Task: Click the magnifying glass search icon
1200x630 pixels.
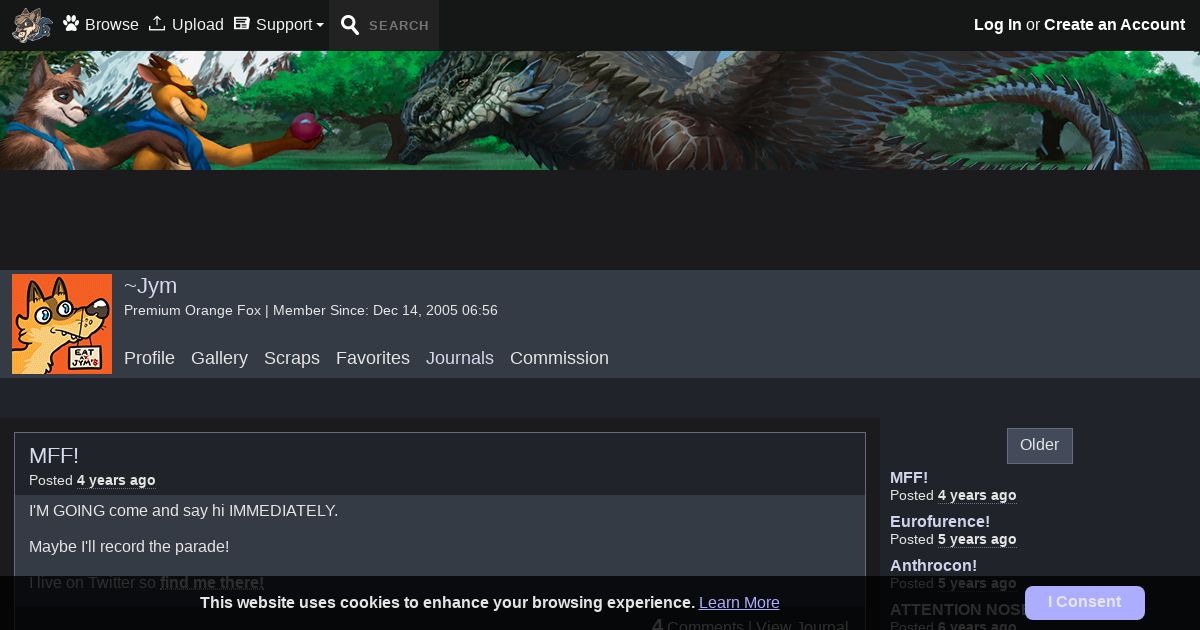Action: [x=350, y=25]
